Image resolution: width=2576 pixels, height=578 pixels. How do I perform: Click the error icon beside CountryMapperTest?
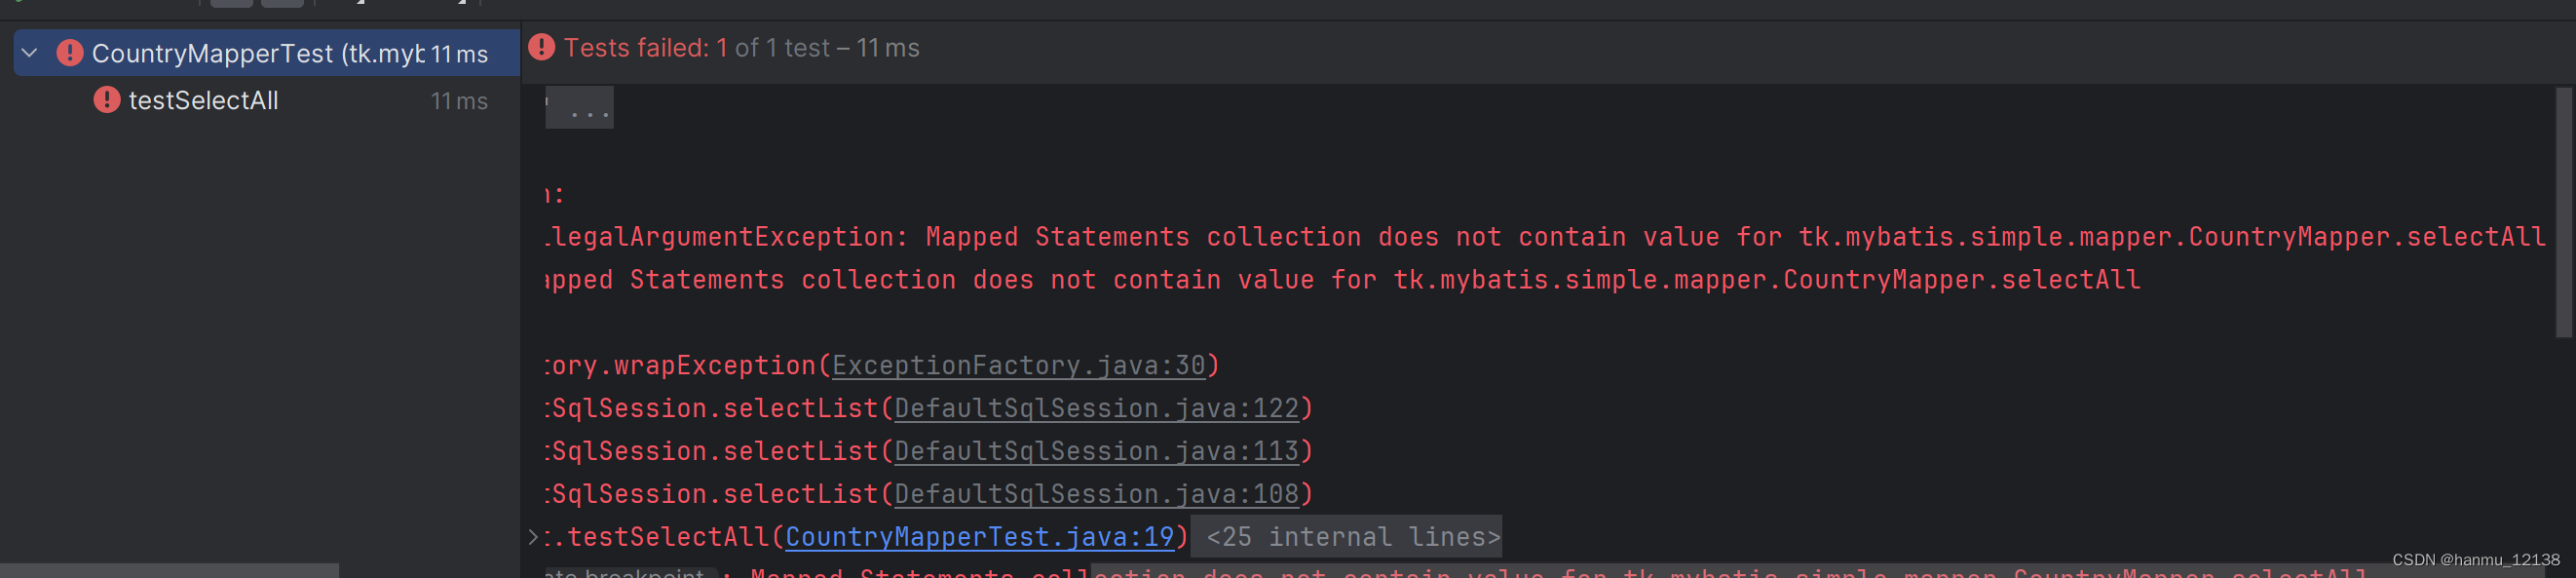[70, 53]
